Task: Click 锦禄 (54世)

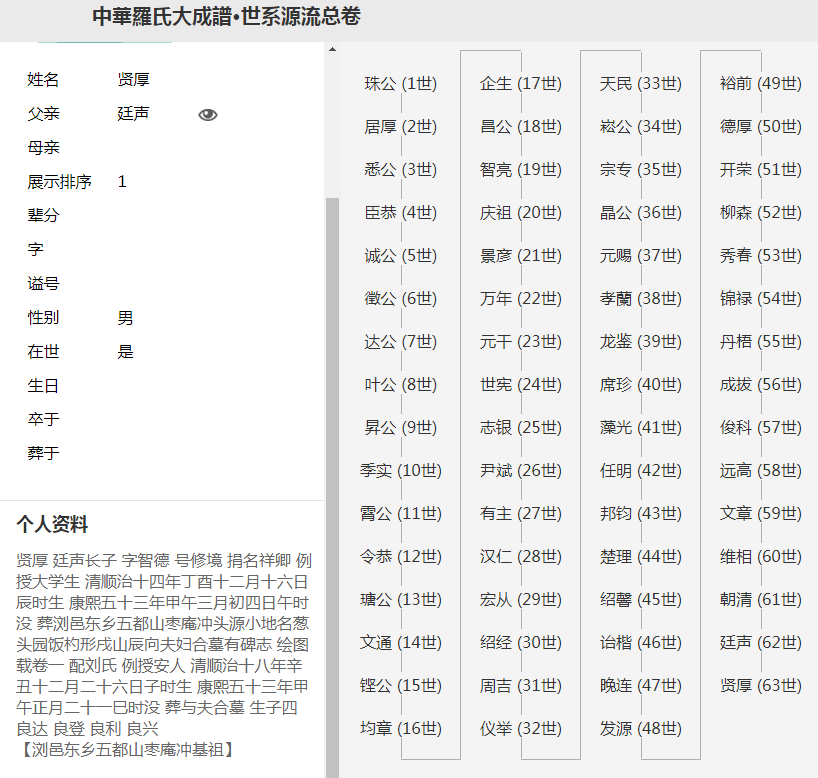Action: click(x=761, y=298)
